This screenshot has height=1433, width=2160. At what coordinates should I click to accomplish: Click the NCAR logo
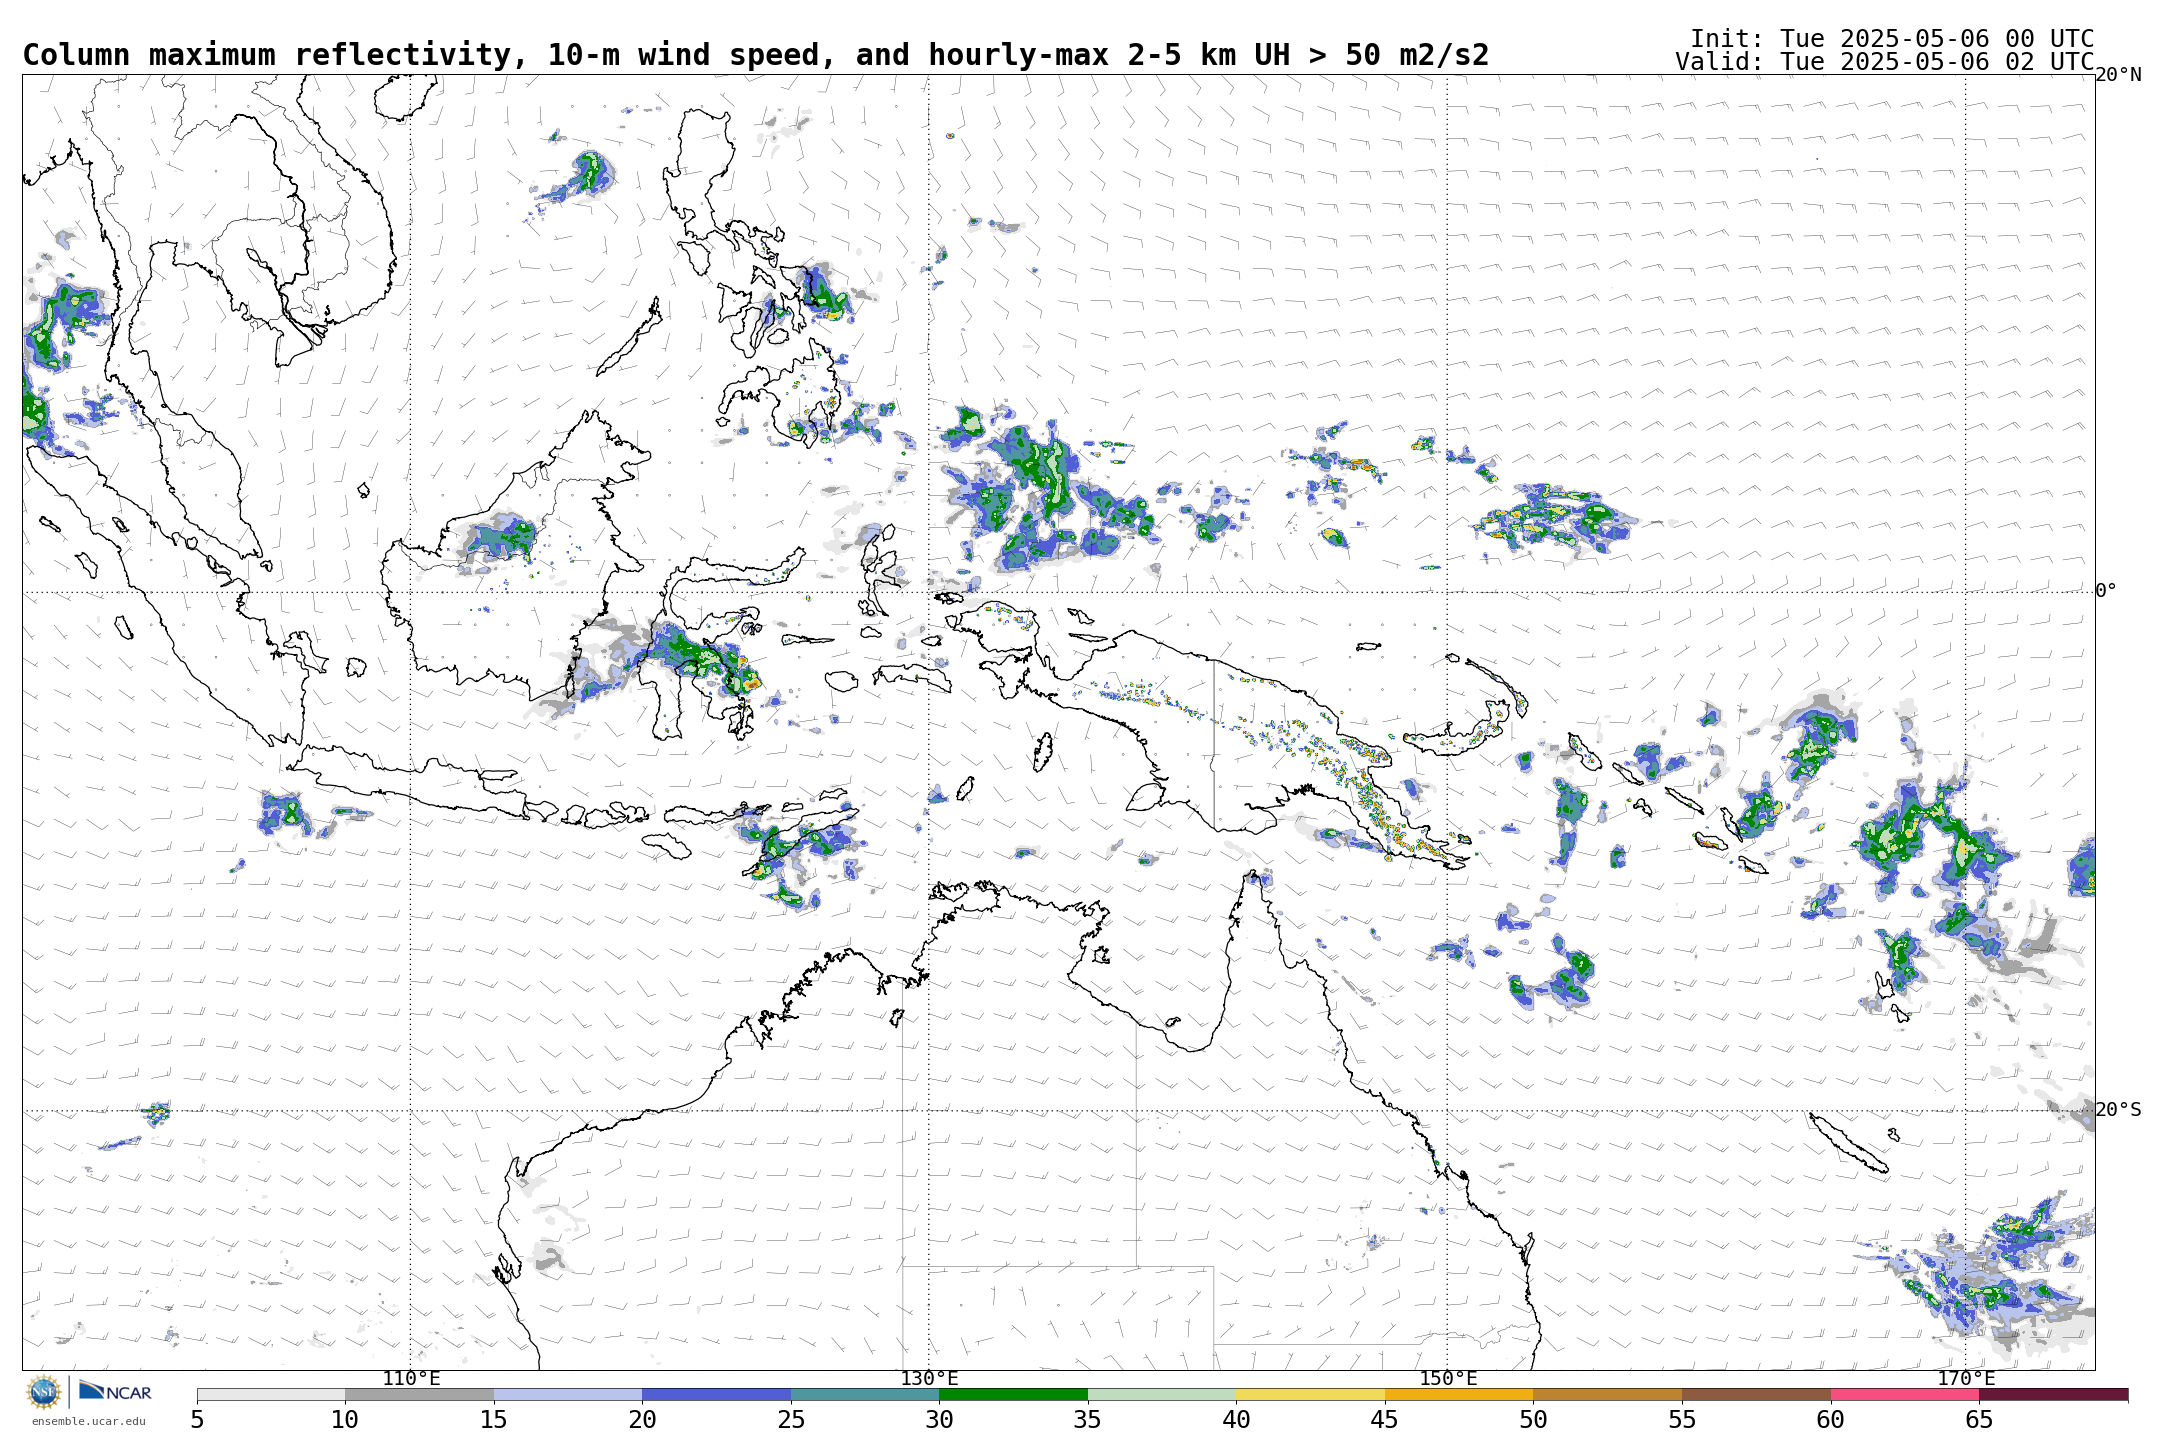(x=115, y=1391)
